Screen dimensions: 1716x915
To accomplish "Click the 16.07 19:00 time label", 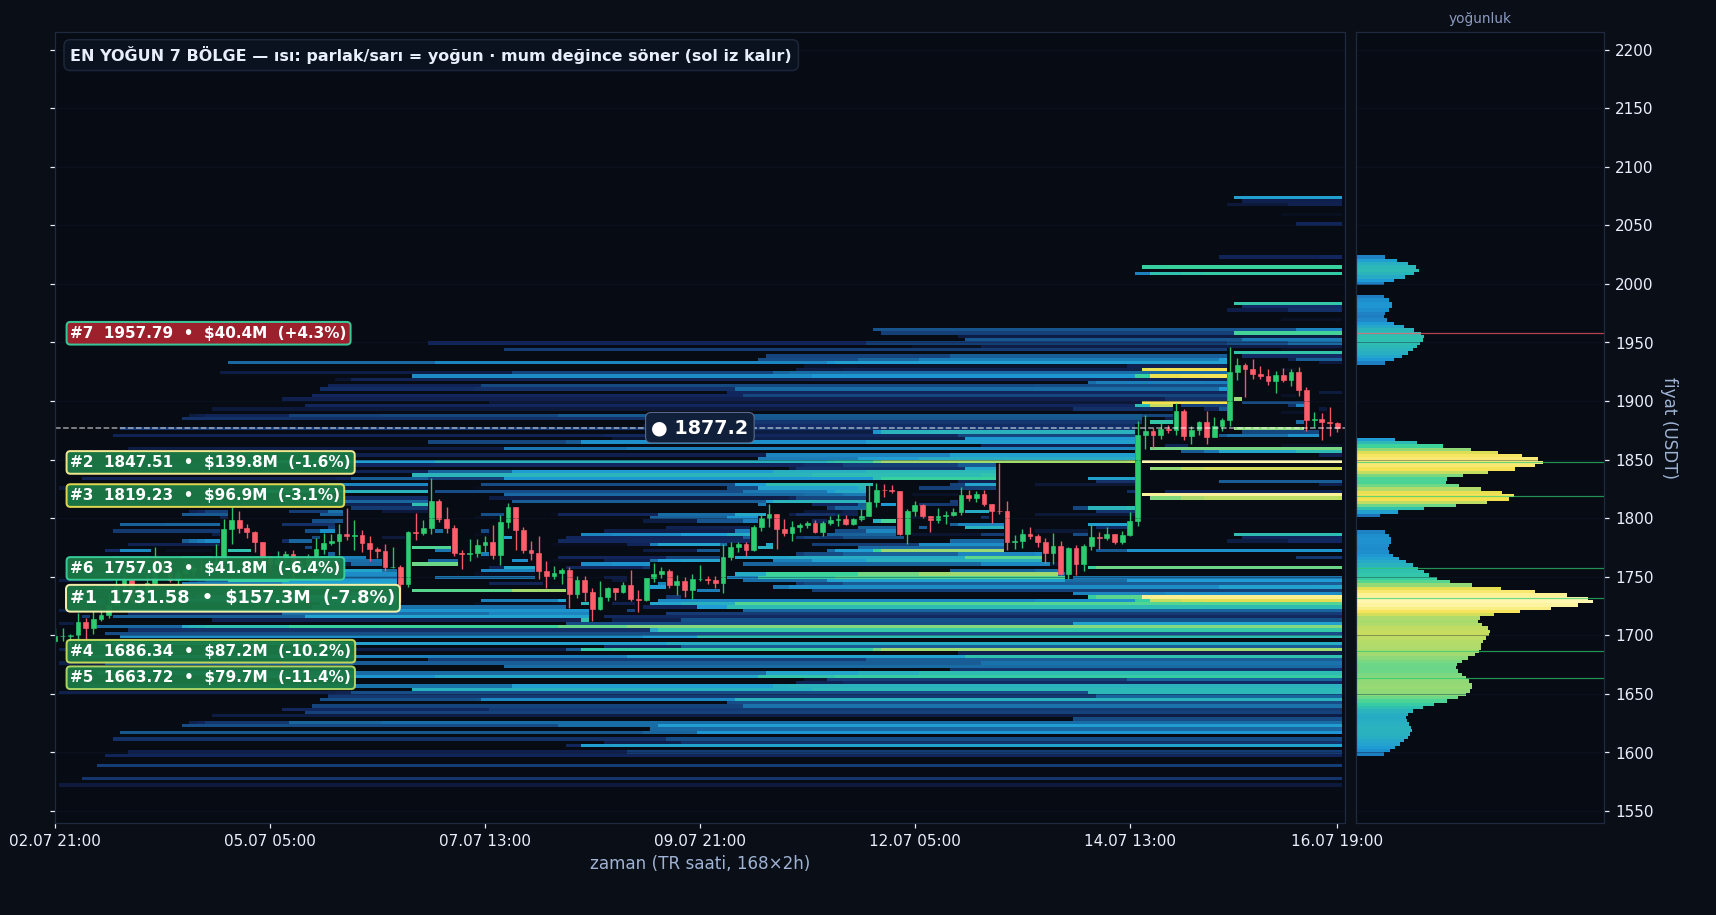I will [1337, 841].
